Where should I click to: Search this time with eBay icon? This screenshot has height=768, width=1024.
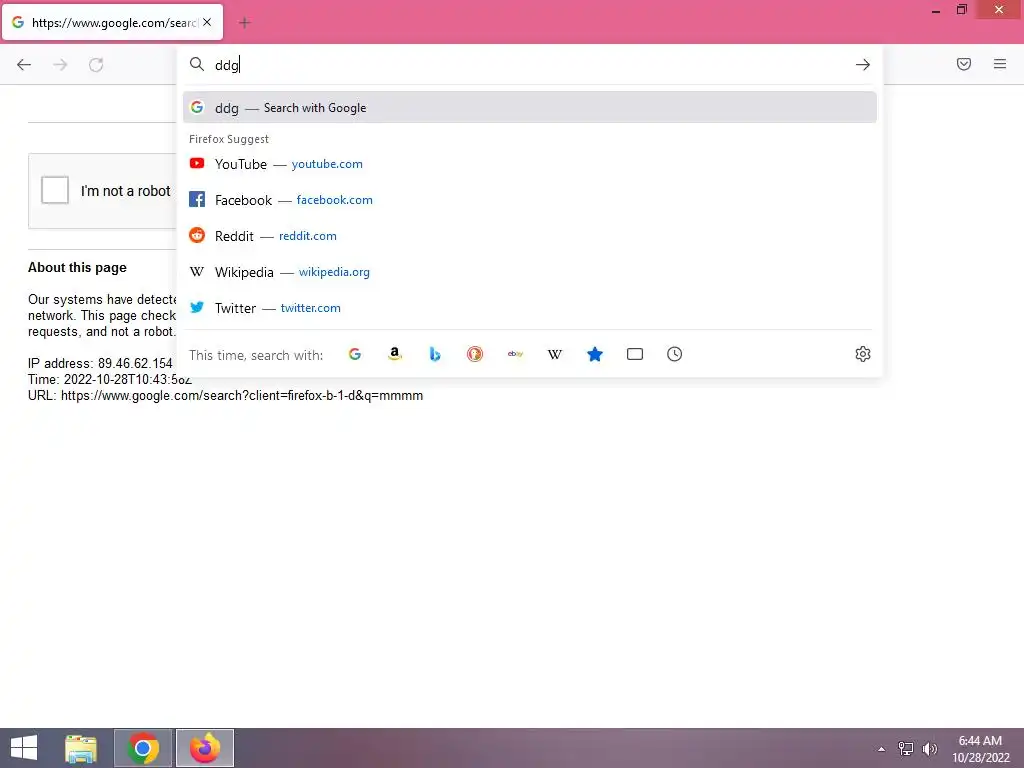(x=515, y=354)
